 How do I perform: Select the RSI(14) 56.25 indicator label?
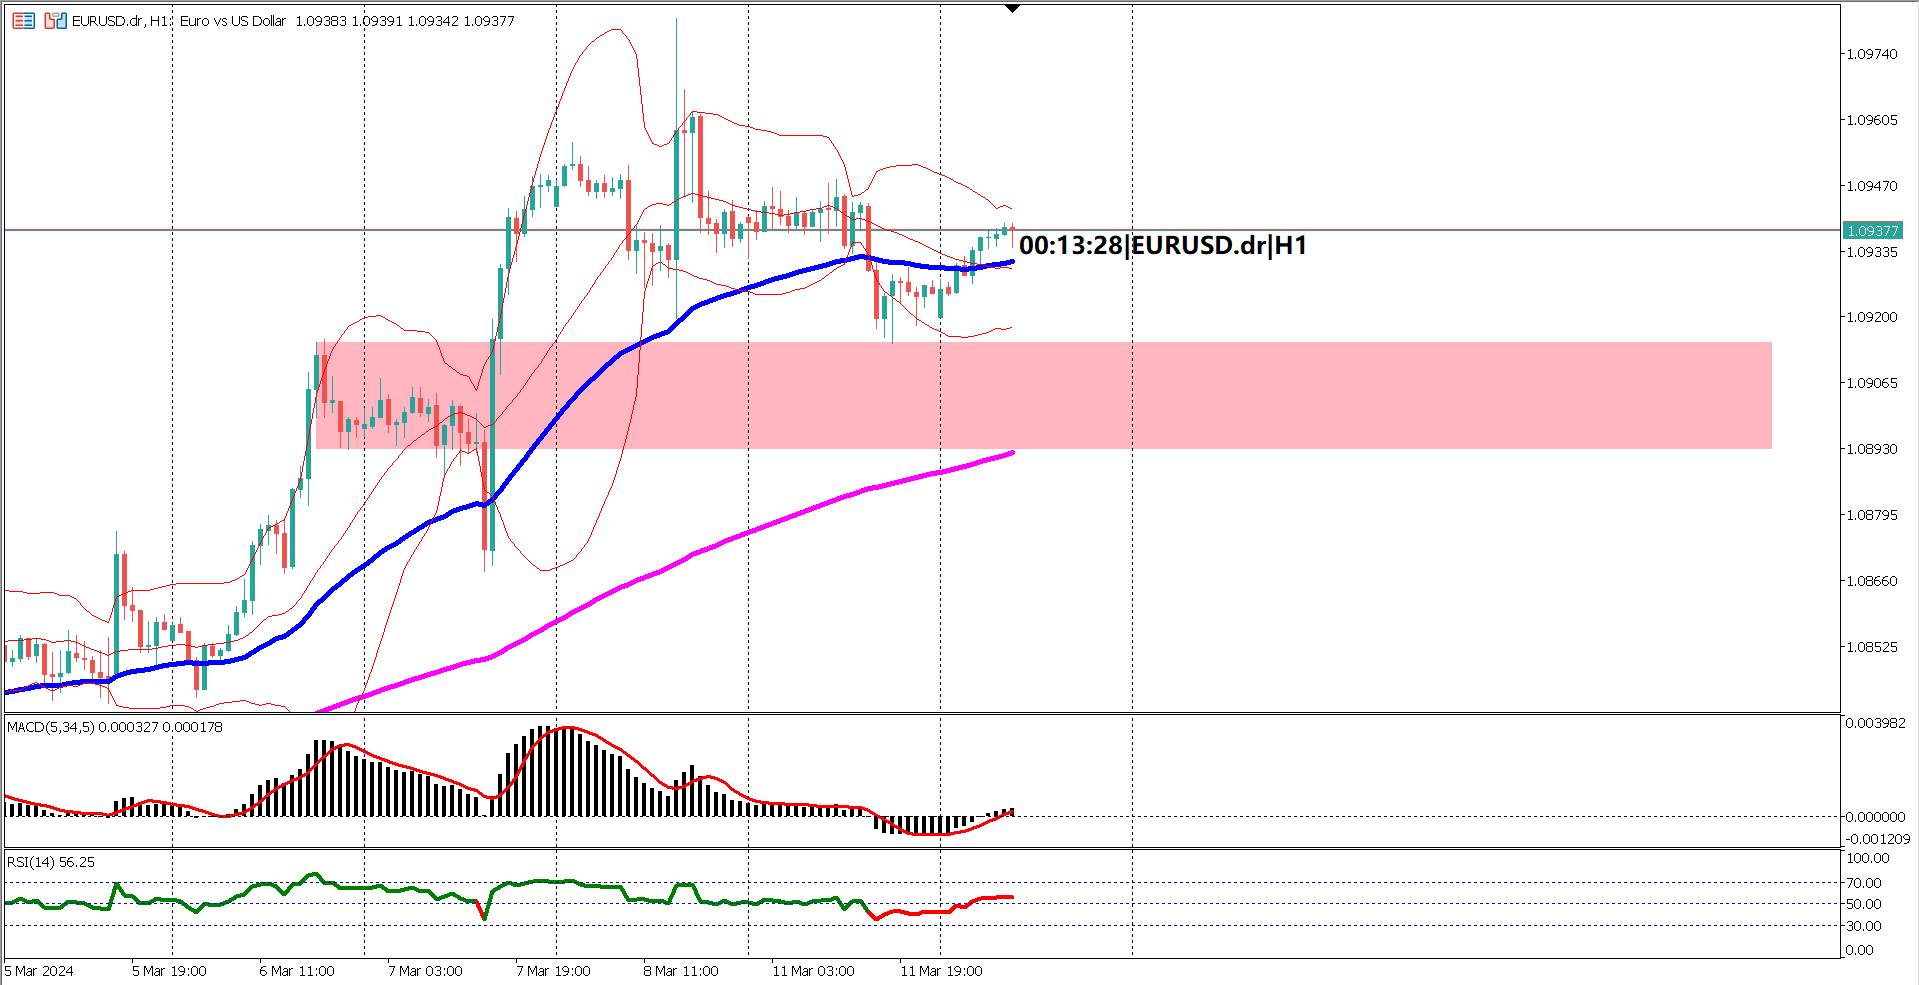[48, 862]
